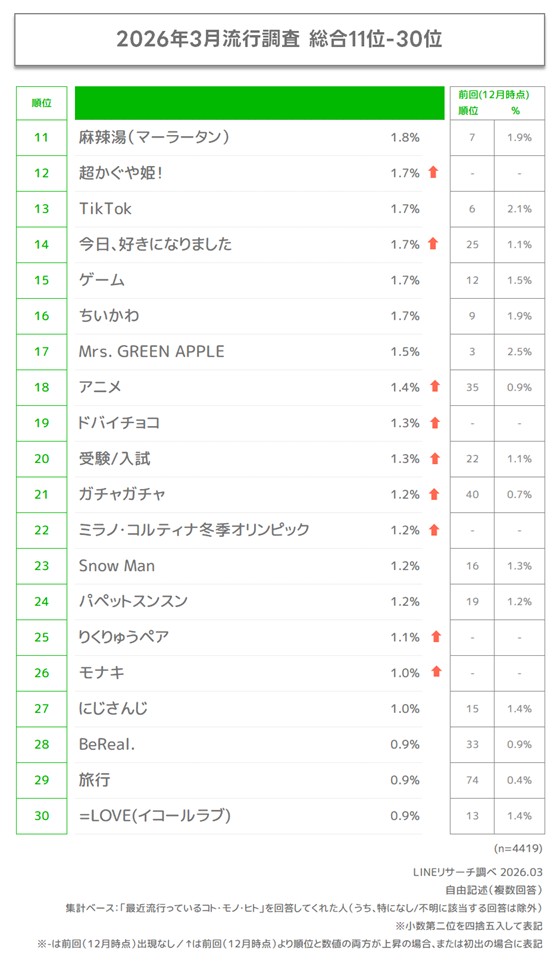The image size is (560, 973).
Task: Click the red arrow next to ガチャガチャ
Action: click(434, 494)
